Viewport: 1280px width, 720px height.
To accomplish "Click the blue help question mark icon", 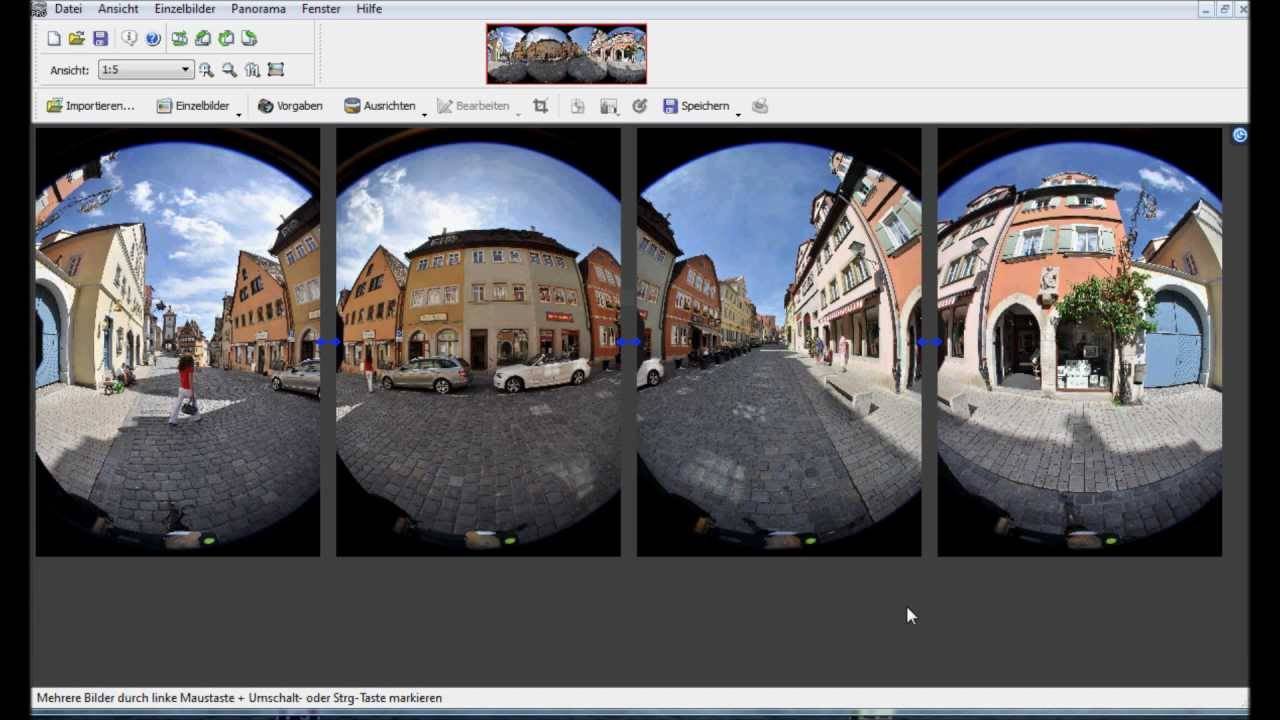I will click(x=152, y=38).
